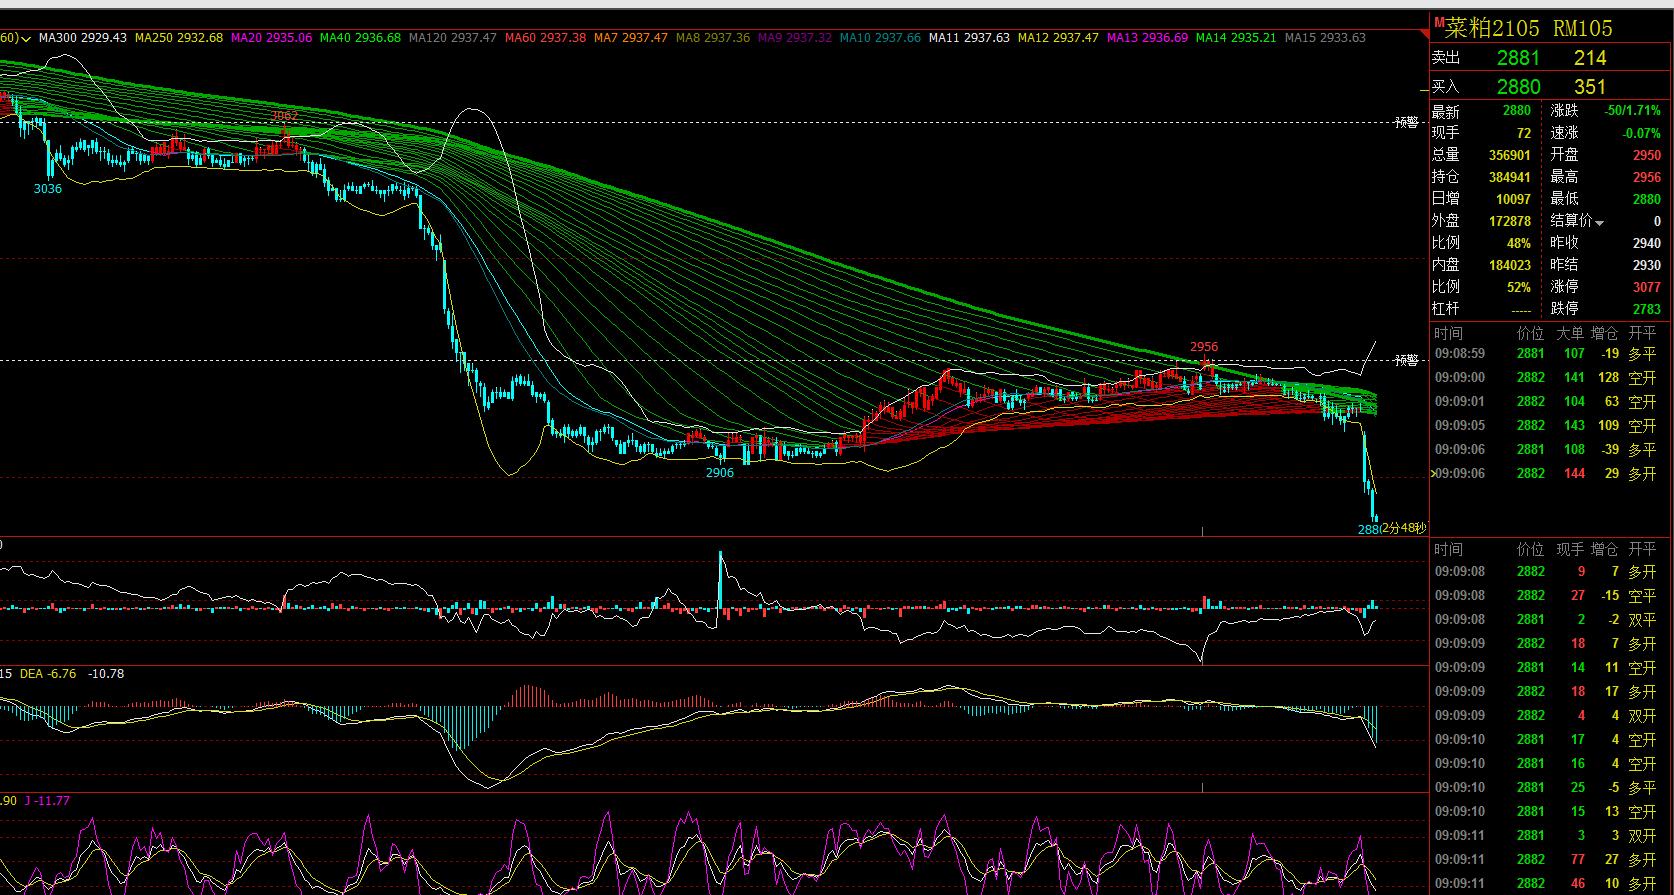Viewport: 1674px width, 895px height.
Task: Select the MA11 2937.63 indicator label
Action: pos(969,38)
